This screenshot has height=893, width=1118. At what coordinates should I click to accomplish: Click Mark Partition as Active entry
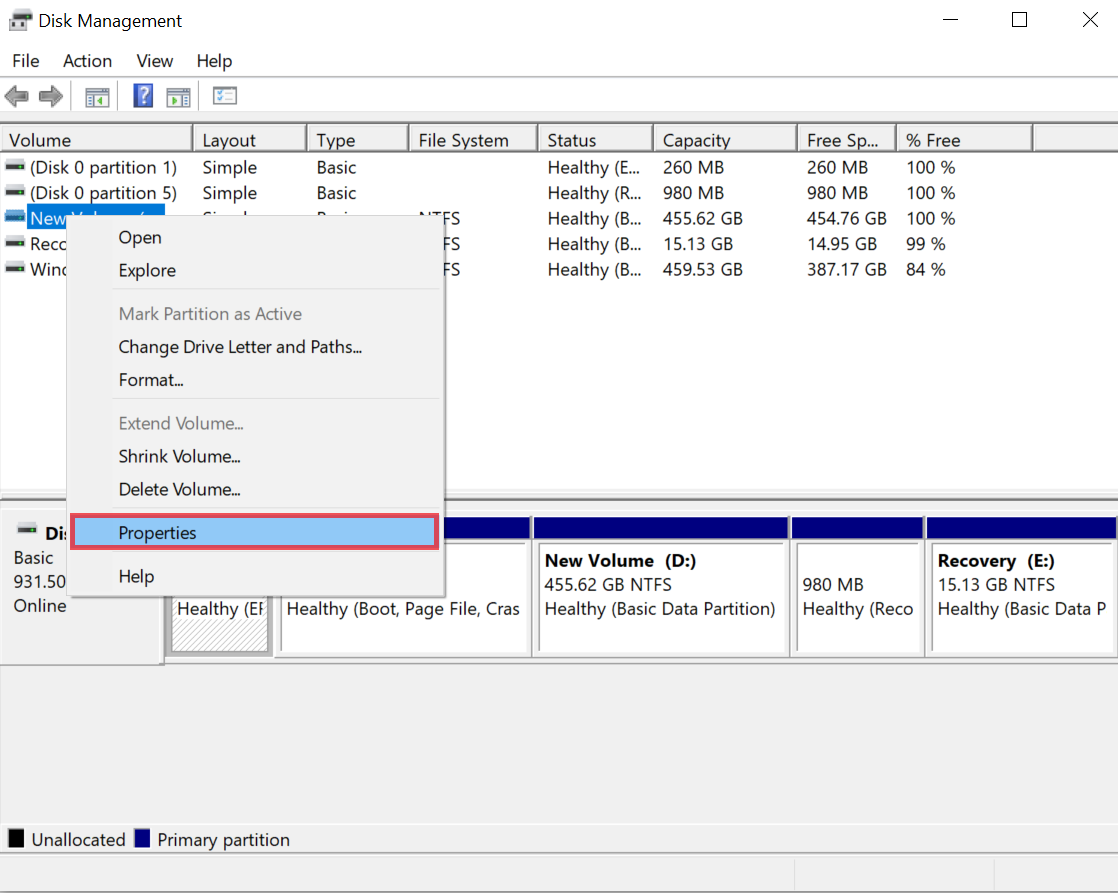click(257, 314)
